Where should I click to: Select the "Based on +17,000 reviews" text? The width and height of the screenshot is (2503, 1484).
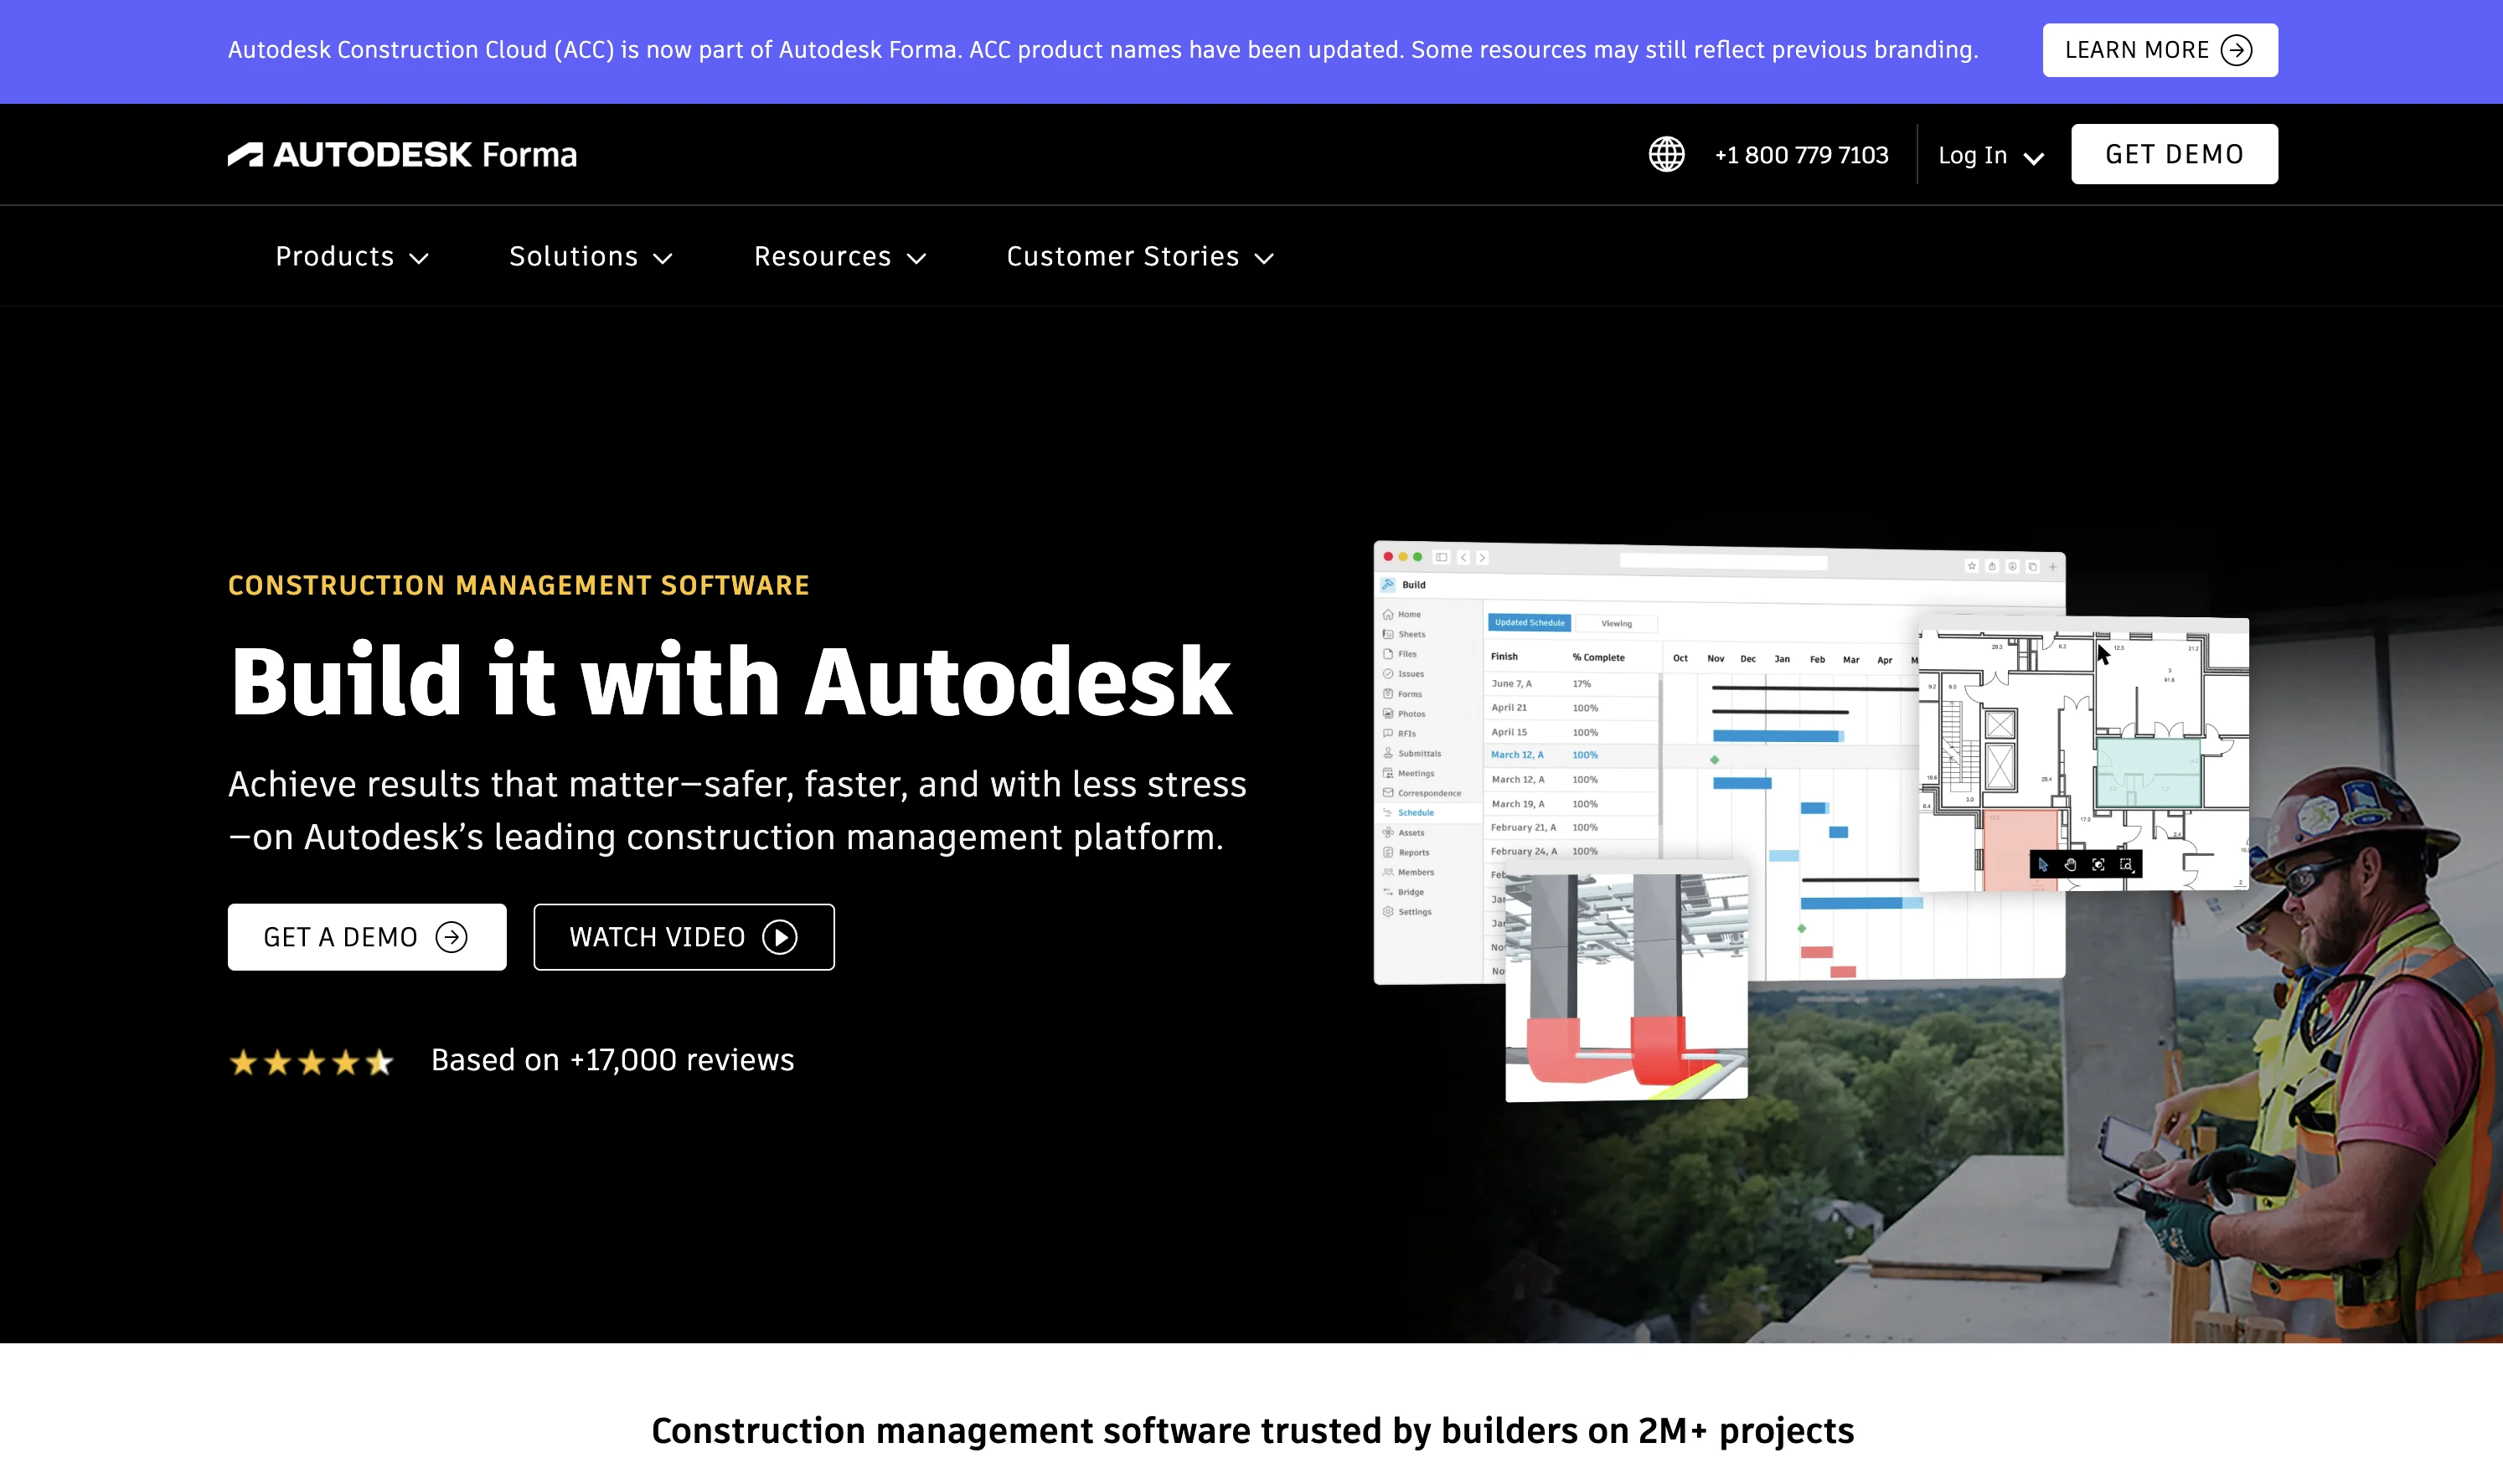pyautogui.click(x=612, y=1060)
